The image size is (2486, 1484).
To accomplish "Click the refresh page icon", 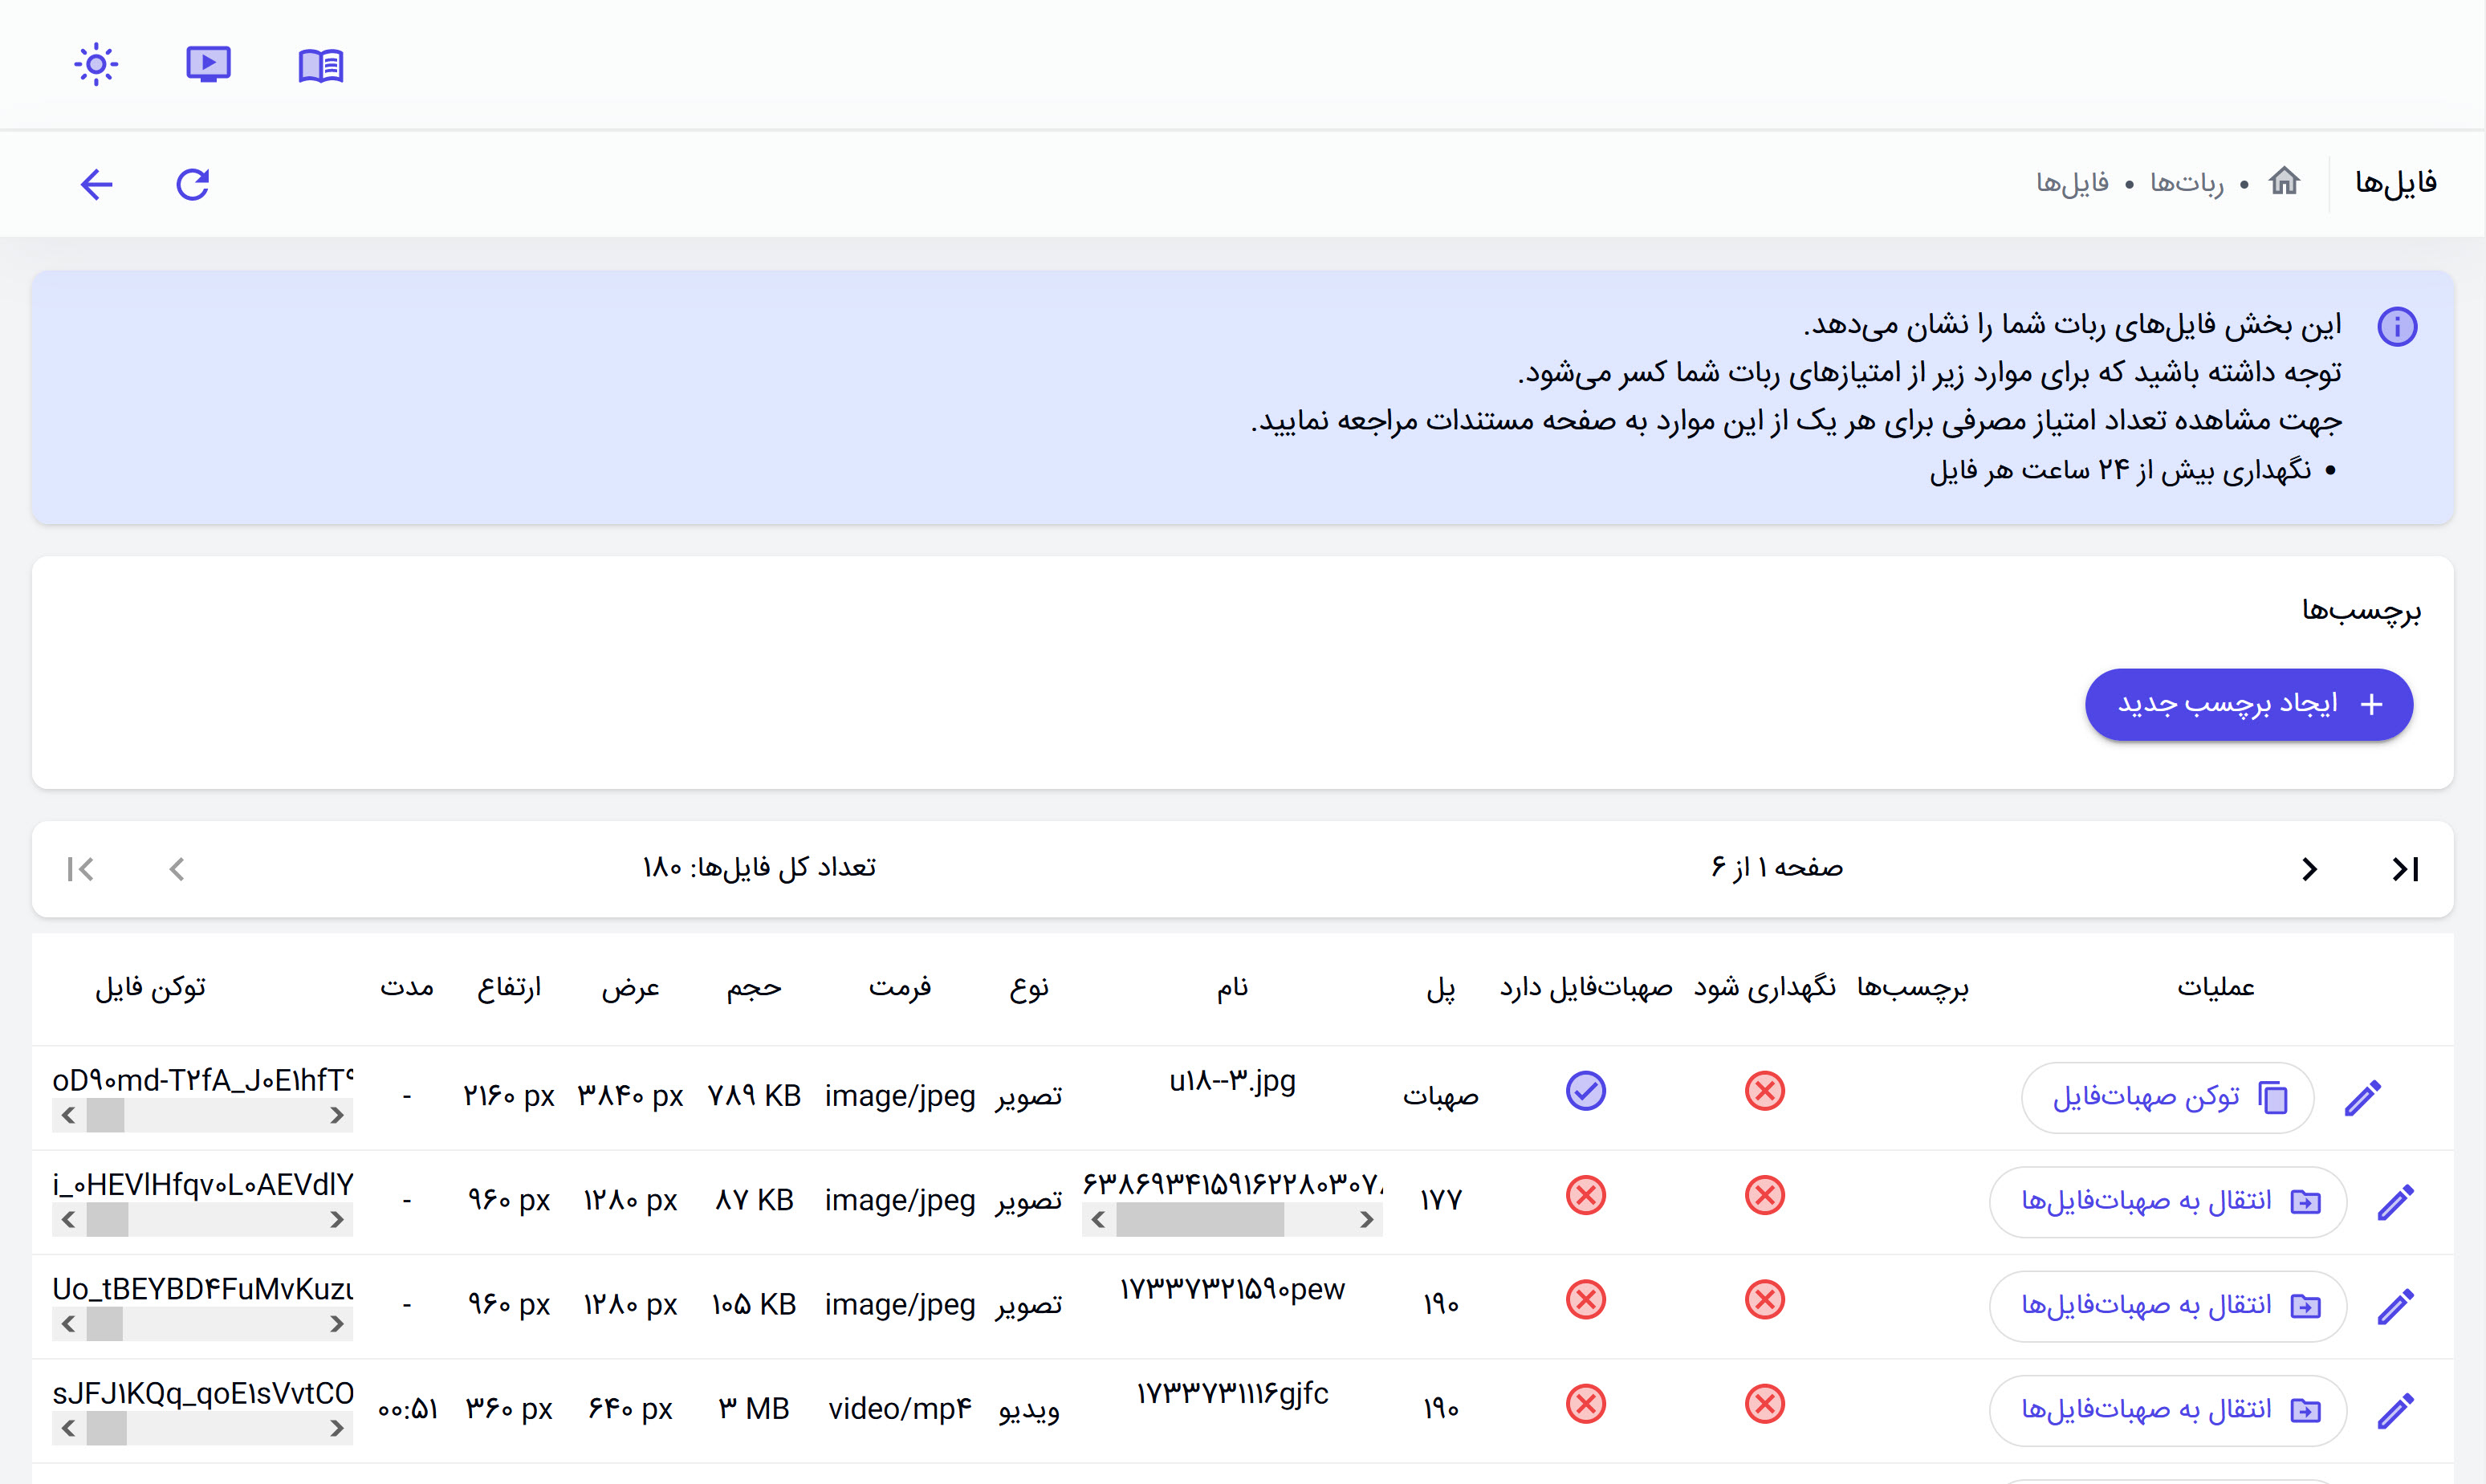I will 192,184.
